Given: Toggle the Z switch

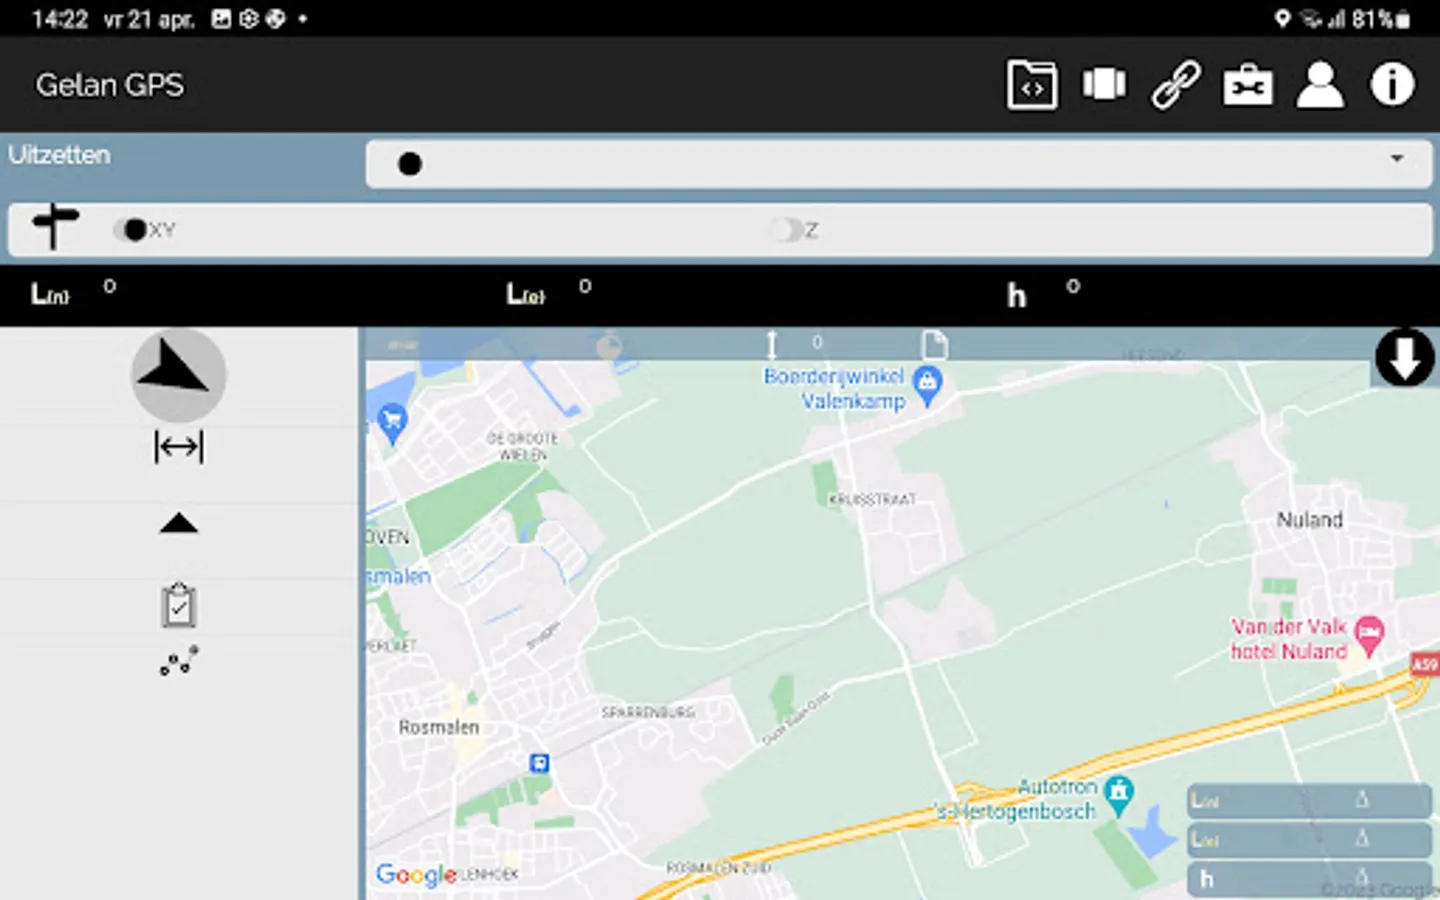Looking at the screenshot, I should pos(788,230).
